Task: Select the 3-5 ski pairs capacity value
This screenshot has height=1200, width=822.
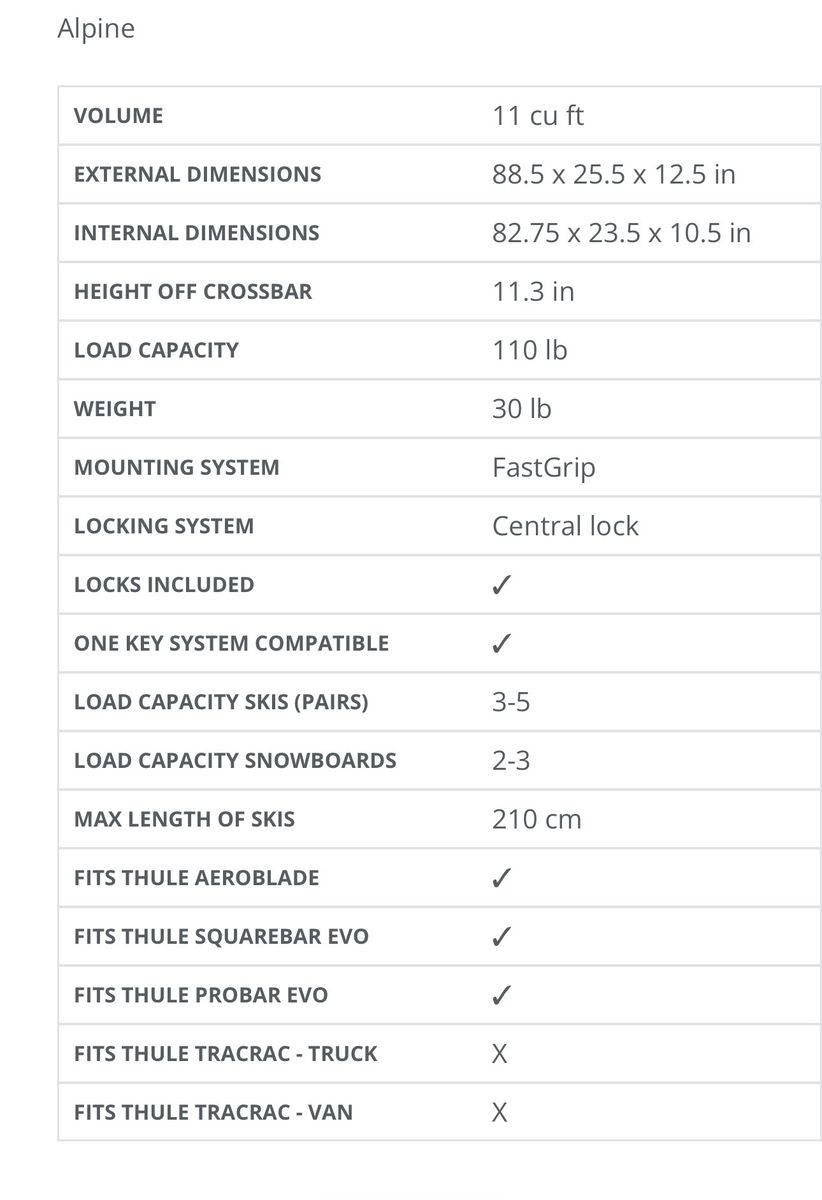Action: click(511, 702)
